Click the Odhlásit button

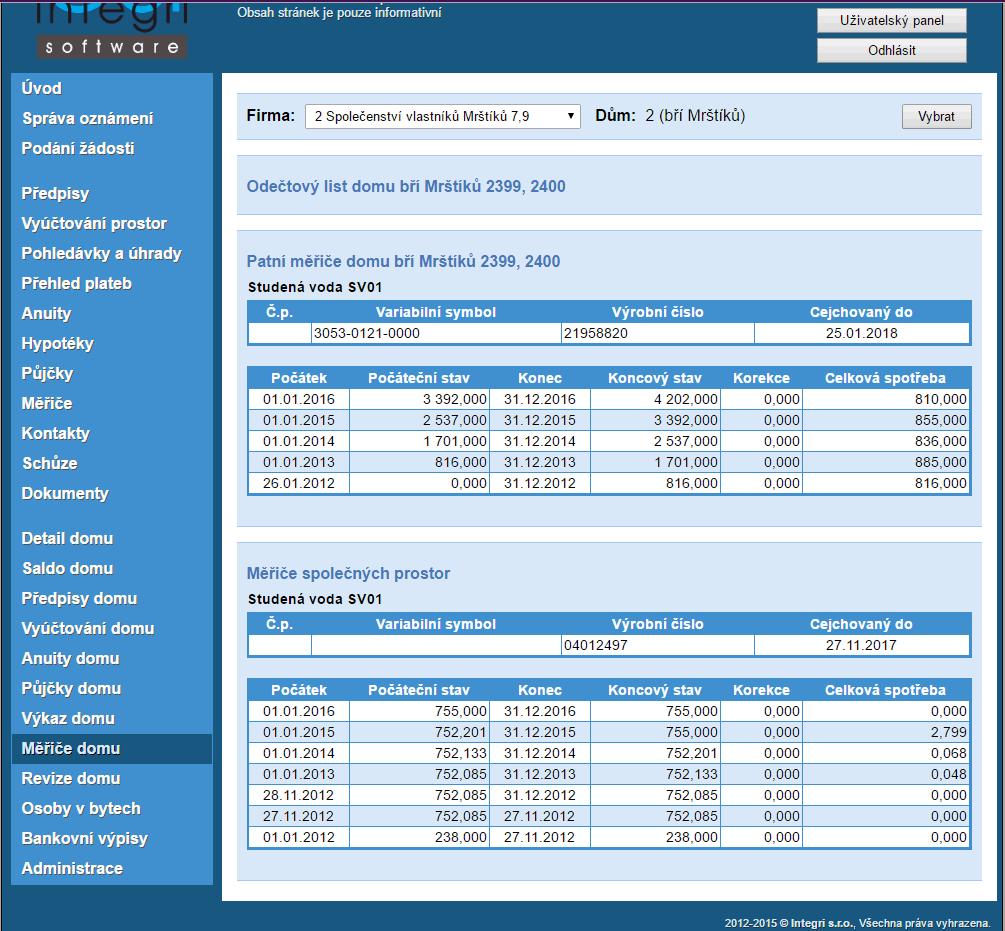click(x=892, y=51)
